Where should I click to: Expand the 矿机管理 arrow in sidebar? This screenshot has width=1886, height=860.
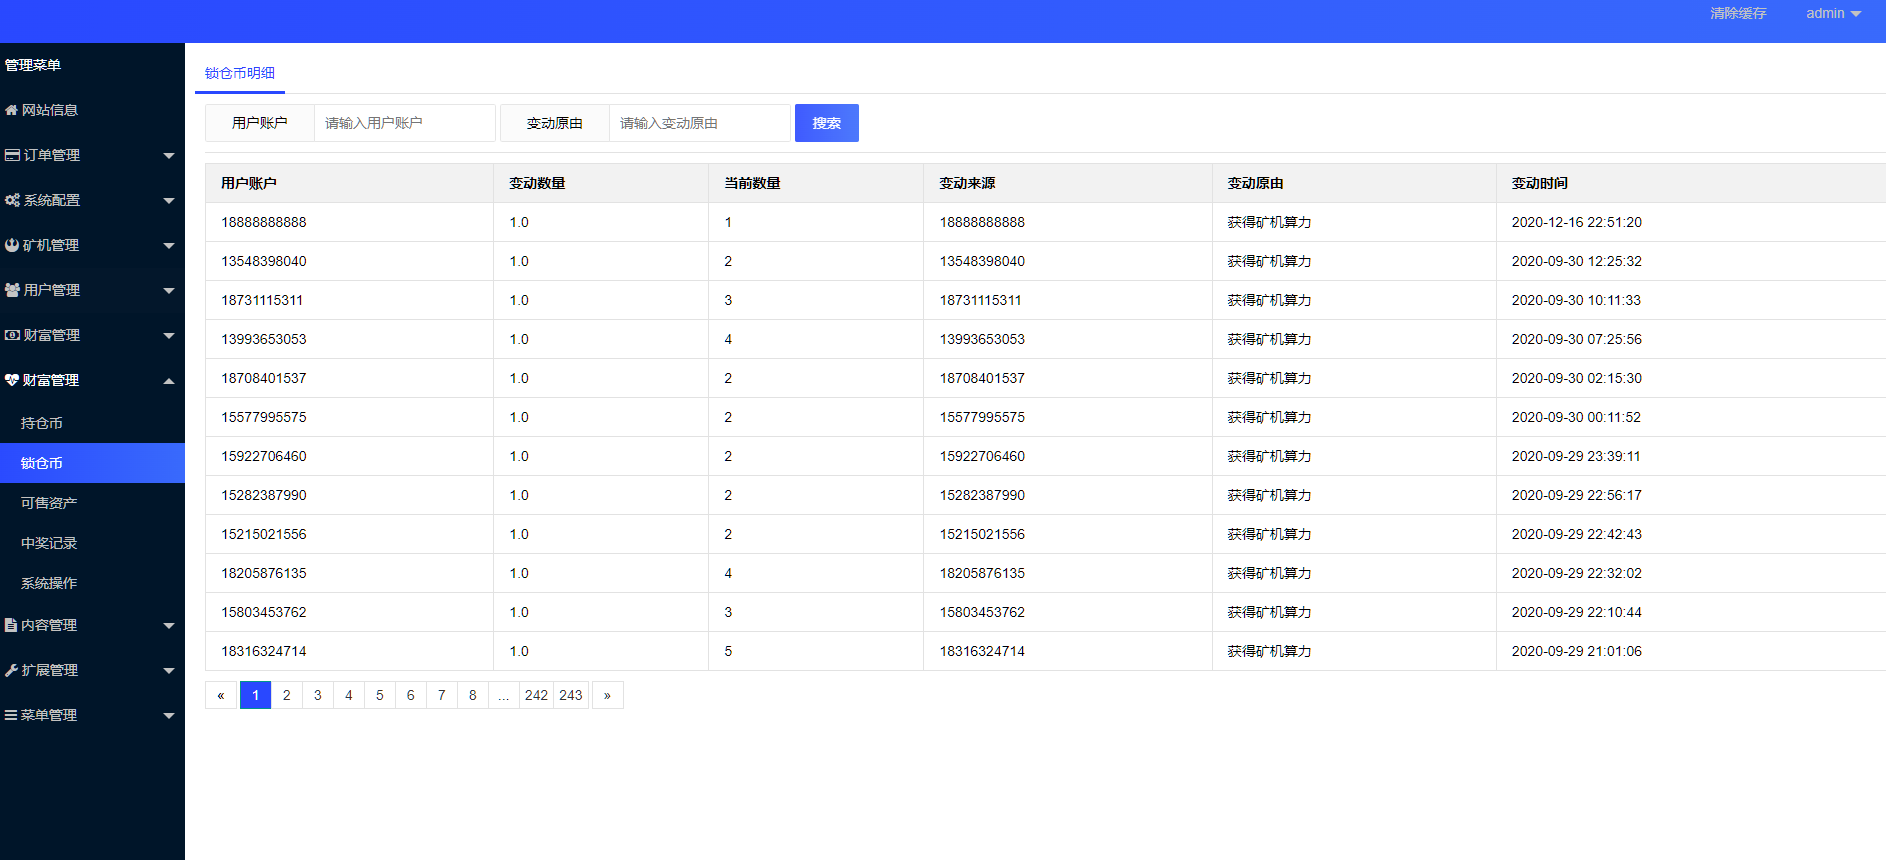[x=168, y=246]
